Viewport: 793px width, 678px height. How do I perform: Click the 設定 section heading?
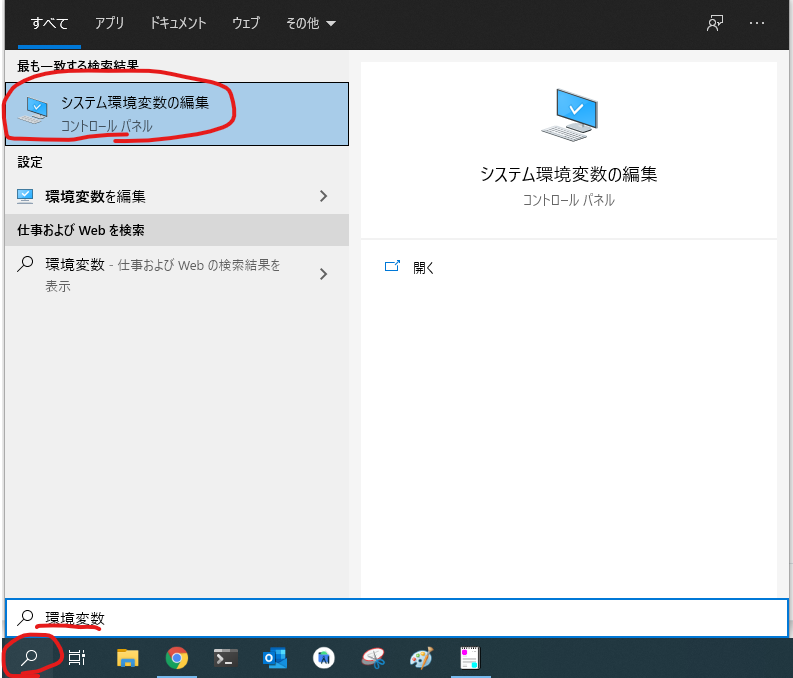click(30, 162)
